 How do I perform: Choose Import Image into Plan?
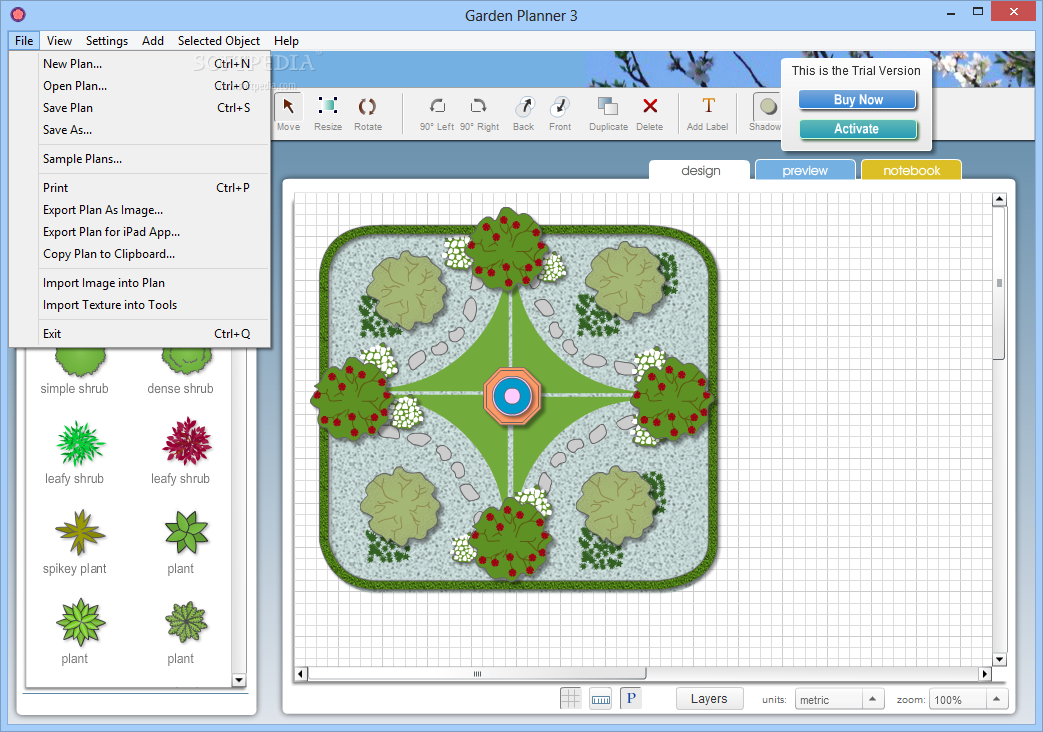tap(140, 283)
